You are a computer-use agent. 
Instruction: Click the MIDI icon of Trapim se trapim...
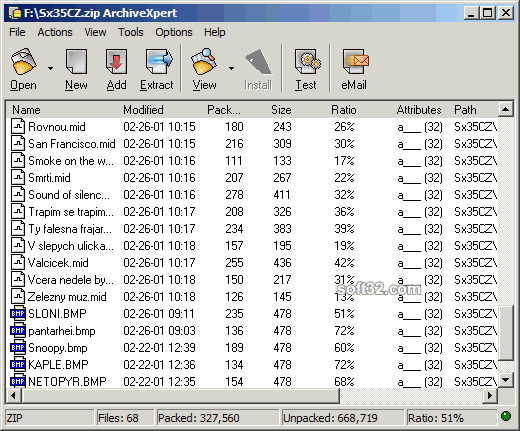coord(18,211)
